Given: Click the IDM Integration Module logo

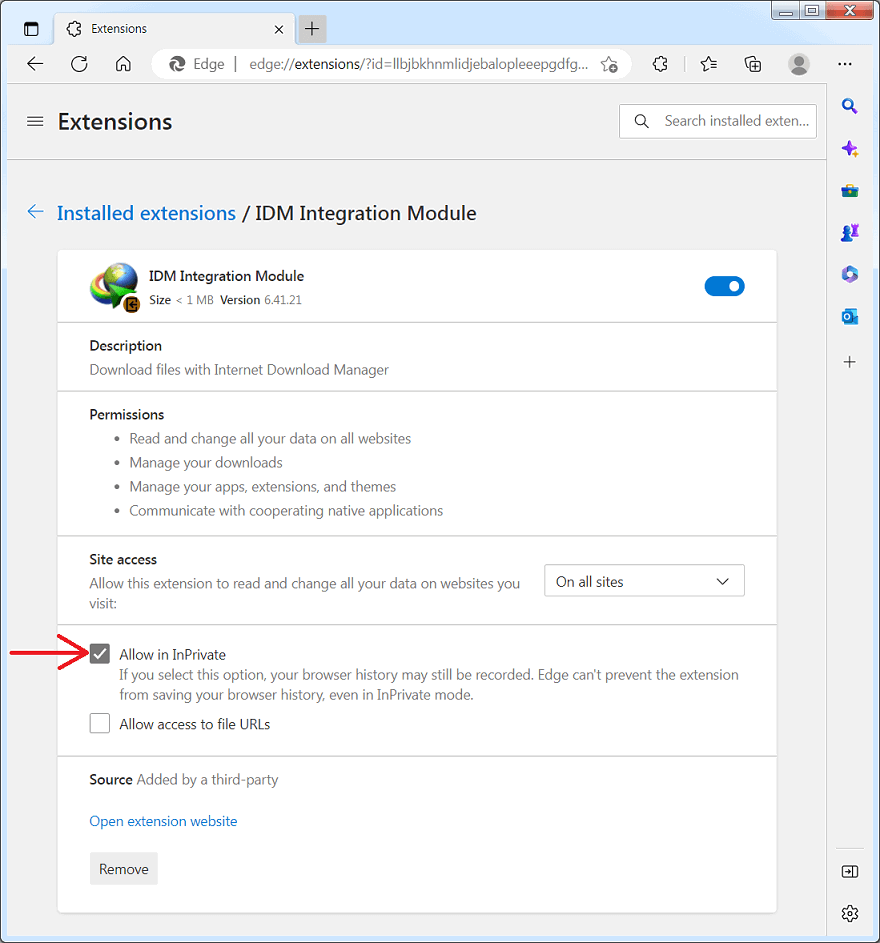Looking at the screenshot, I should (115, 286).
